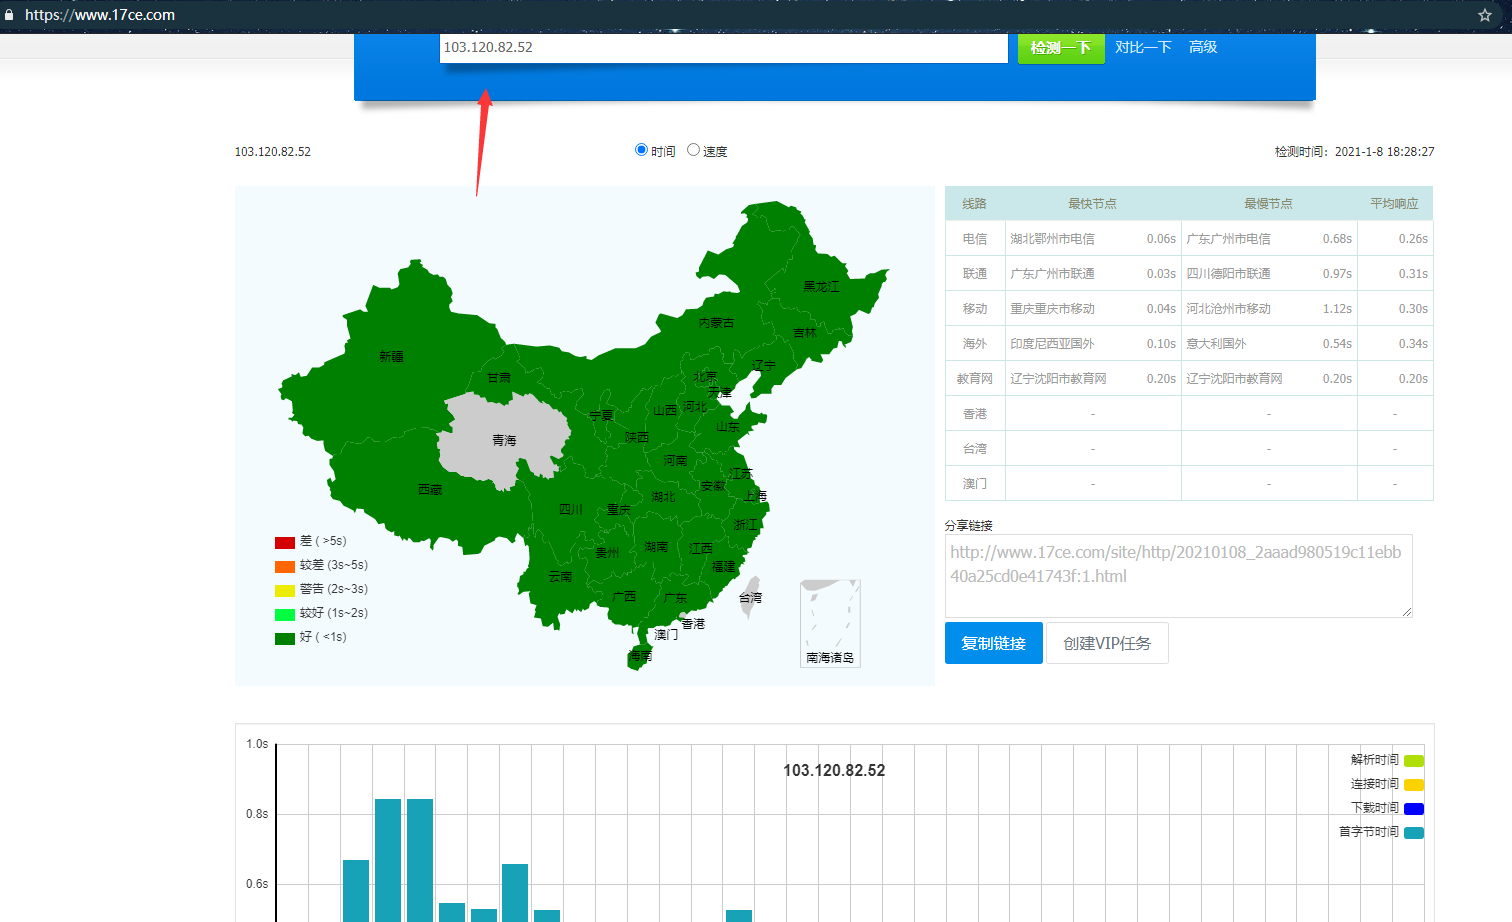Viewport: 1512px width, 922px height.
Task: Click the share link text area
Action: click(x=1178, y=575)
